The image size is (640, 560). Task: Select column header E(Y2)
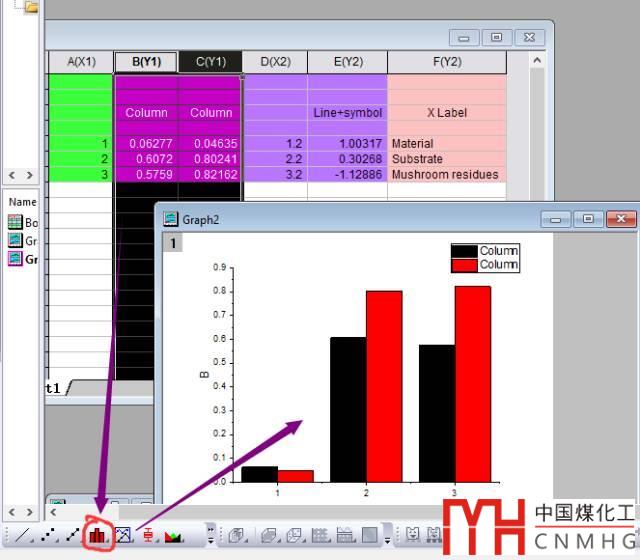(348, 62)
